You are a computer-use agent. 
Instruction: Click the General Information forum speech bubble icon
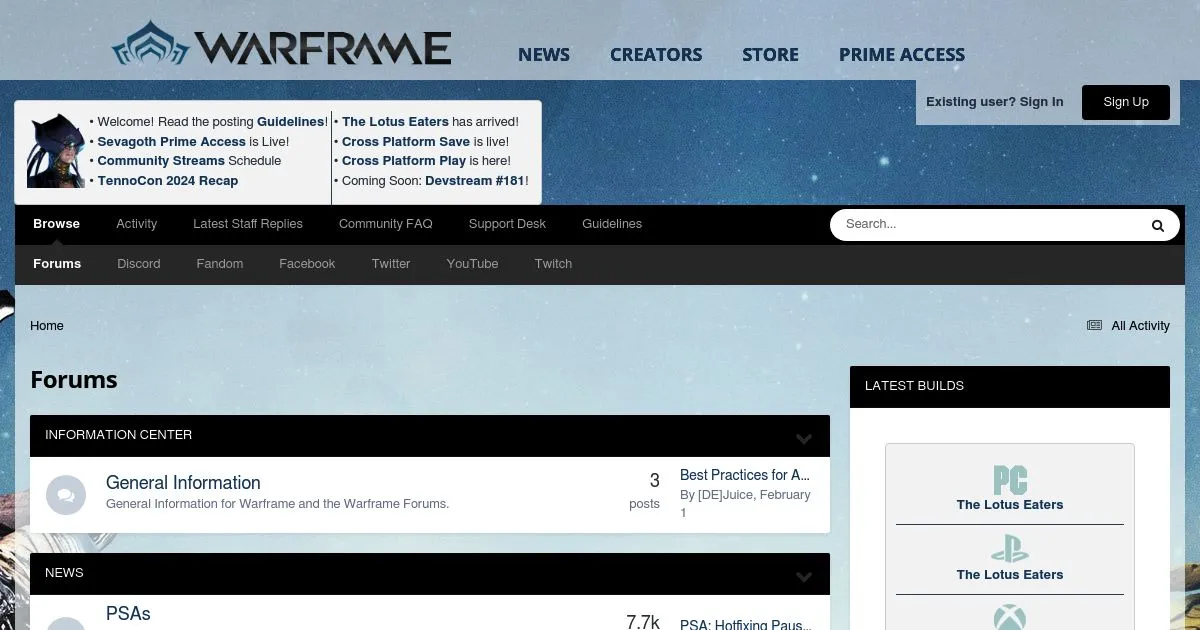66,495
